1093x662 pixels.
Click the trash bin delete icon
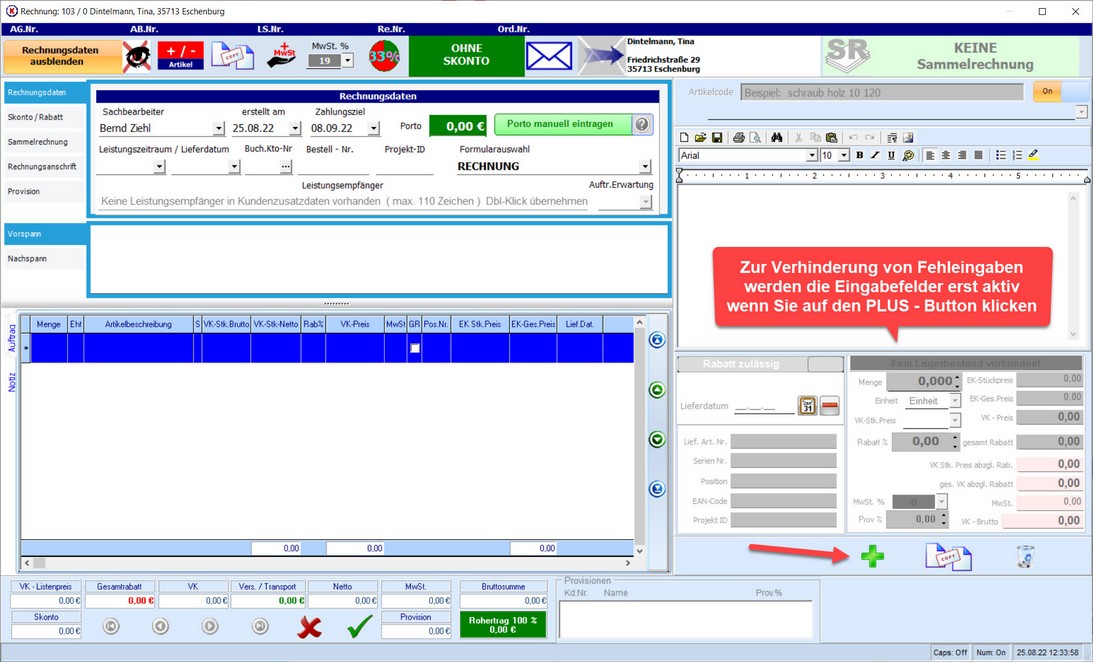pyautogui.click(x=1025, y=558)
